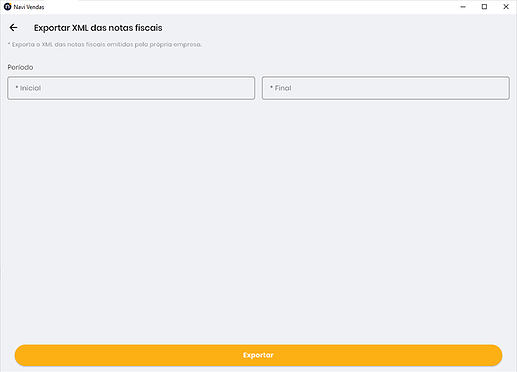Image resolution: width=517 pixels, height=372 pixels.
Task: Click the 'Período' label
Action: (20, 67)
